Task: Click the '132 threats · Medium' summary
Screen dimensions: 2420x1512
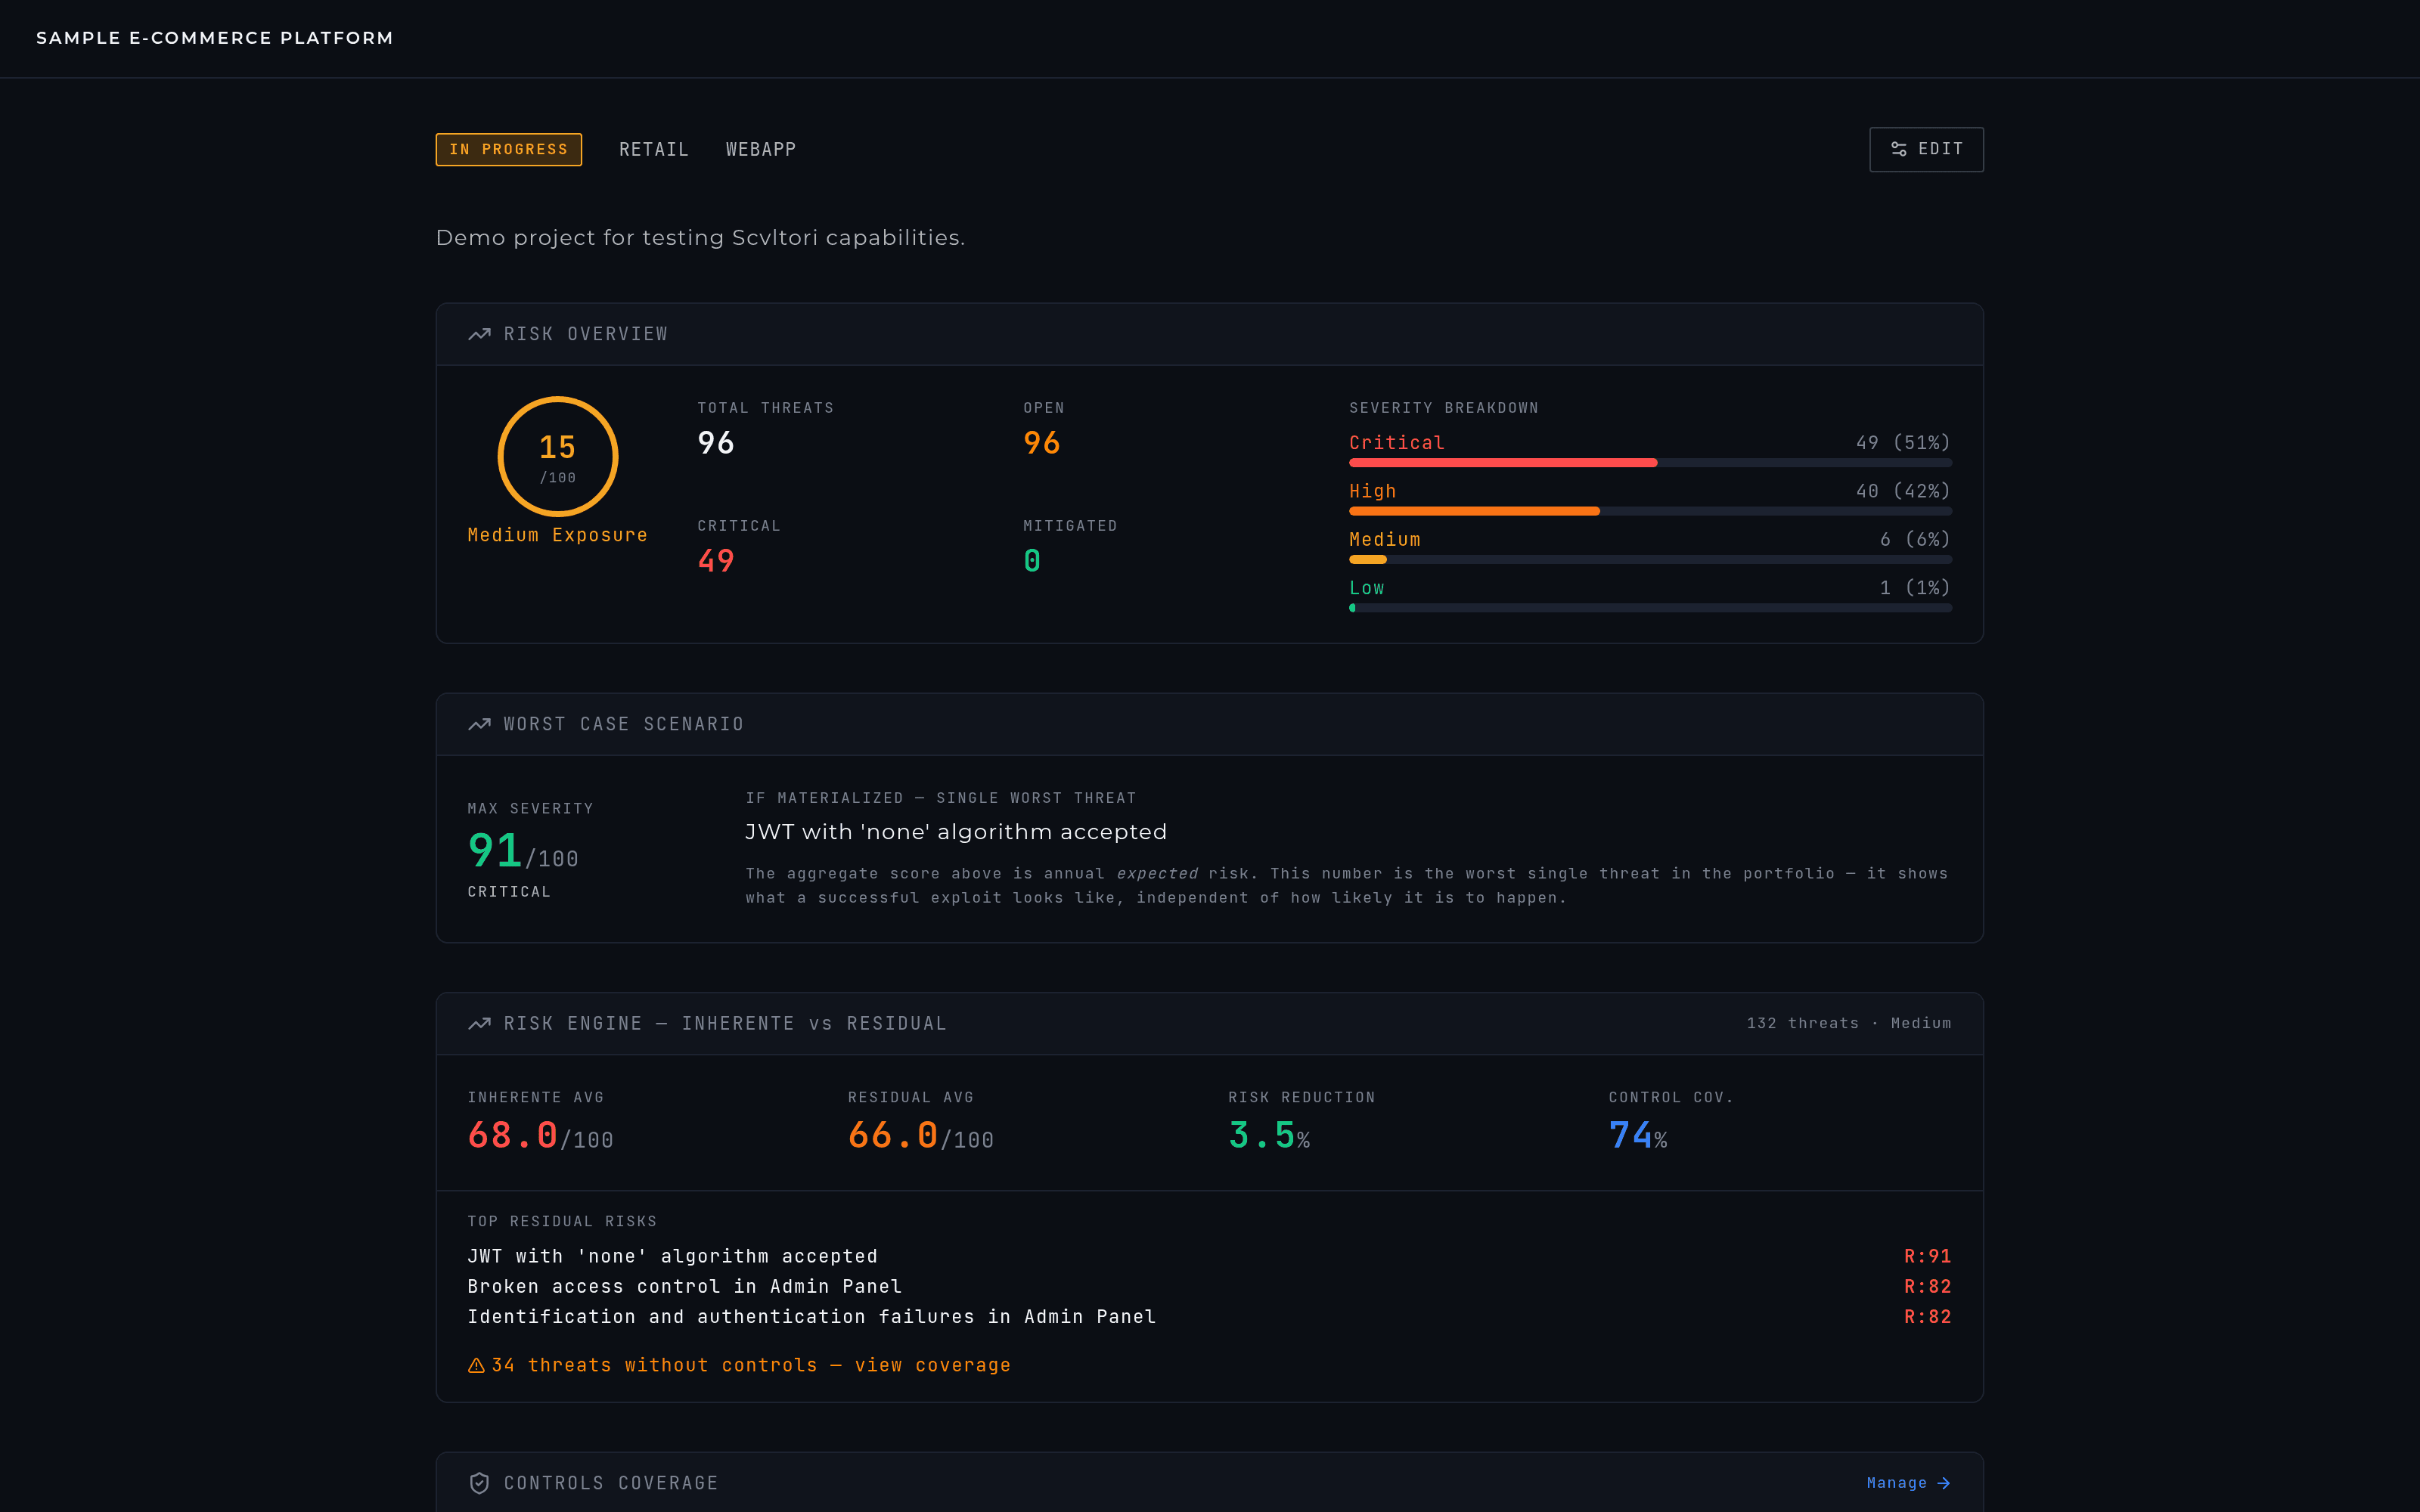Action: [x=1849, y=1023]
